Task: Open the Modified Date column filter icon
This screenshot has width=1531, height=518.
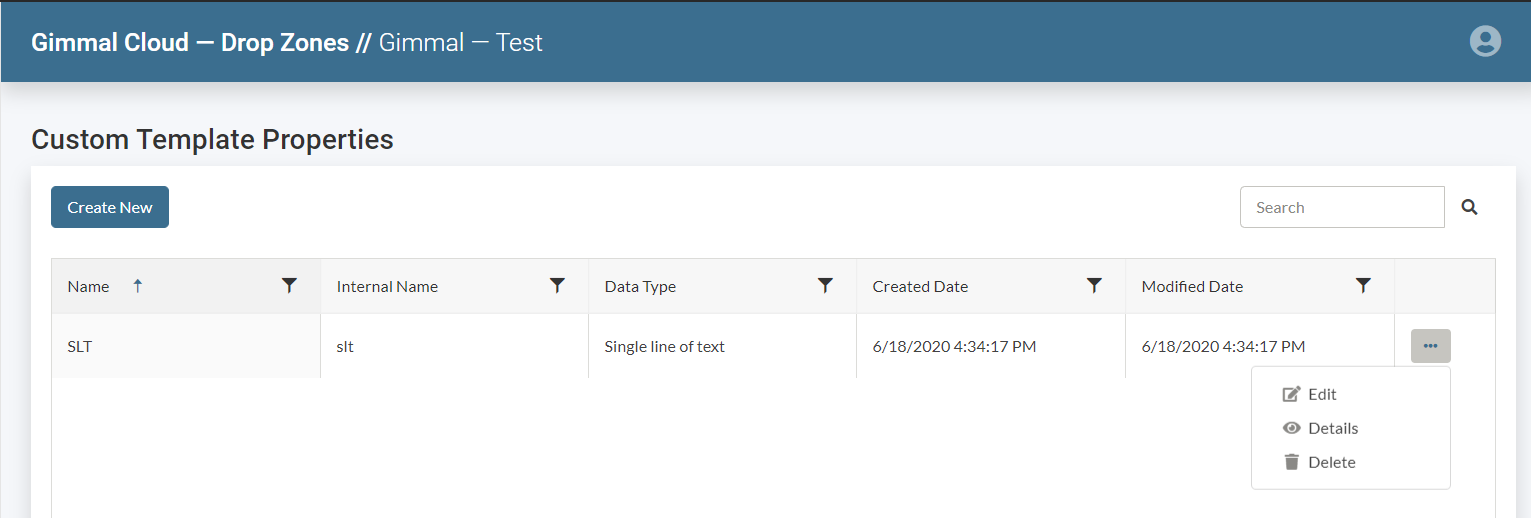Action: 1362,286
